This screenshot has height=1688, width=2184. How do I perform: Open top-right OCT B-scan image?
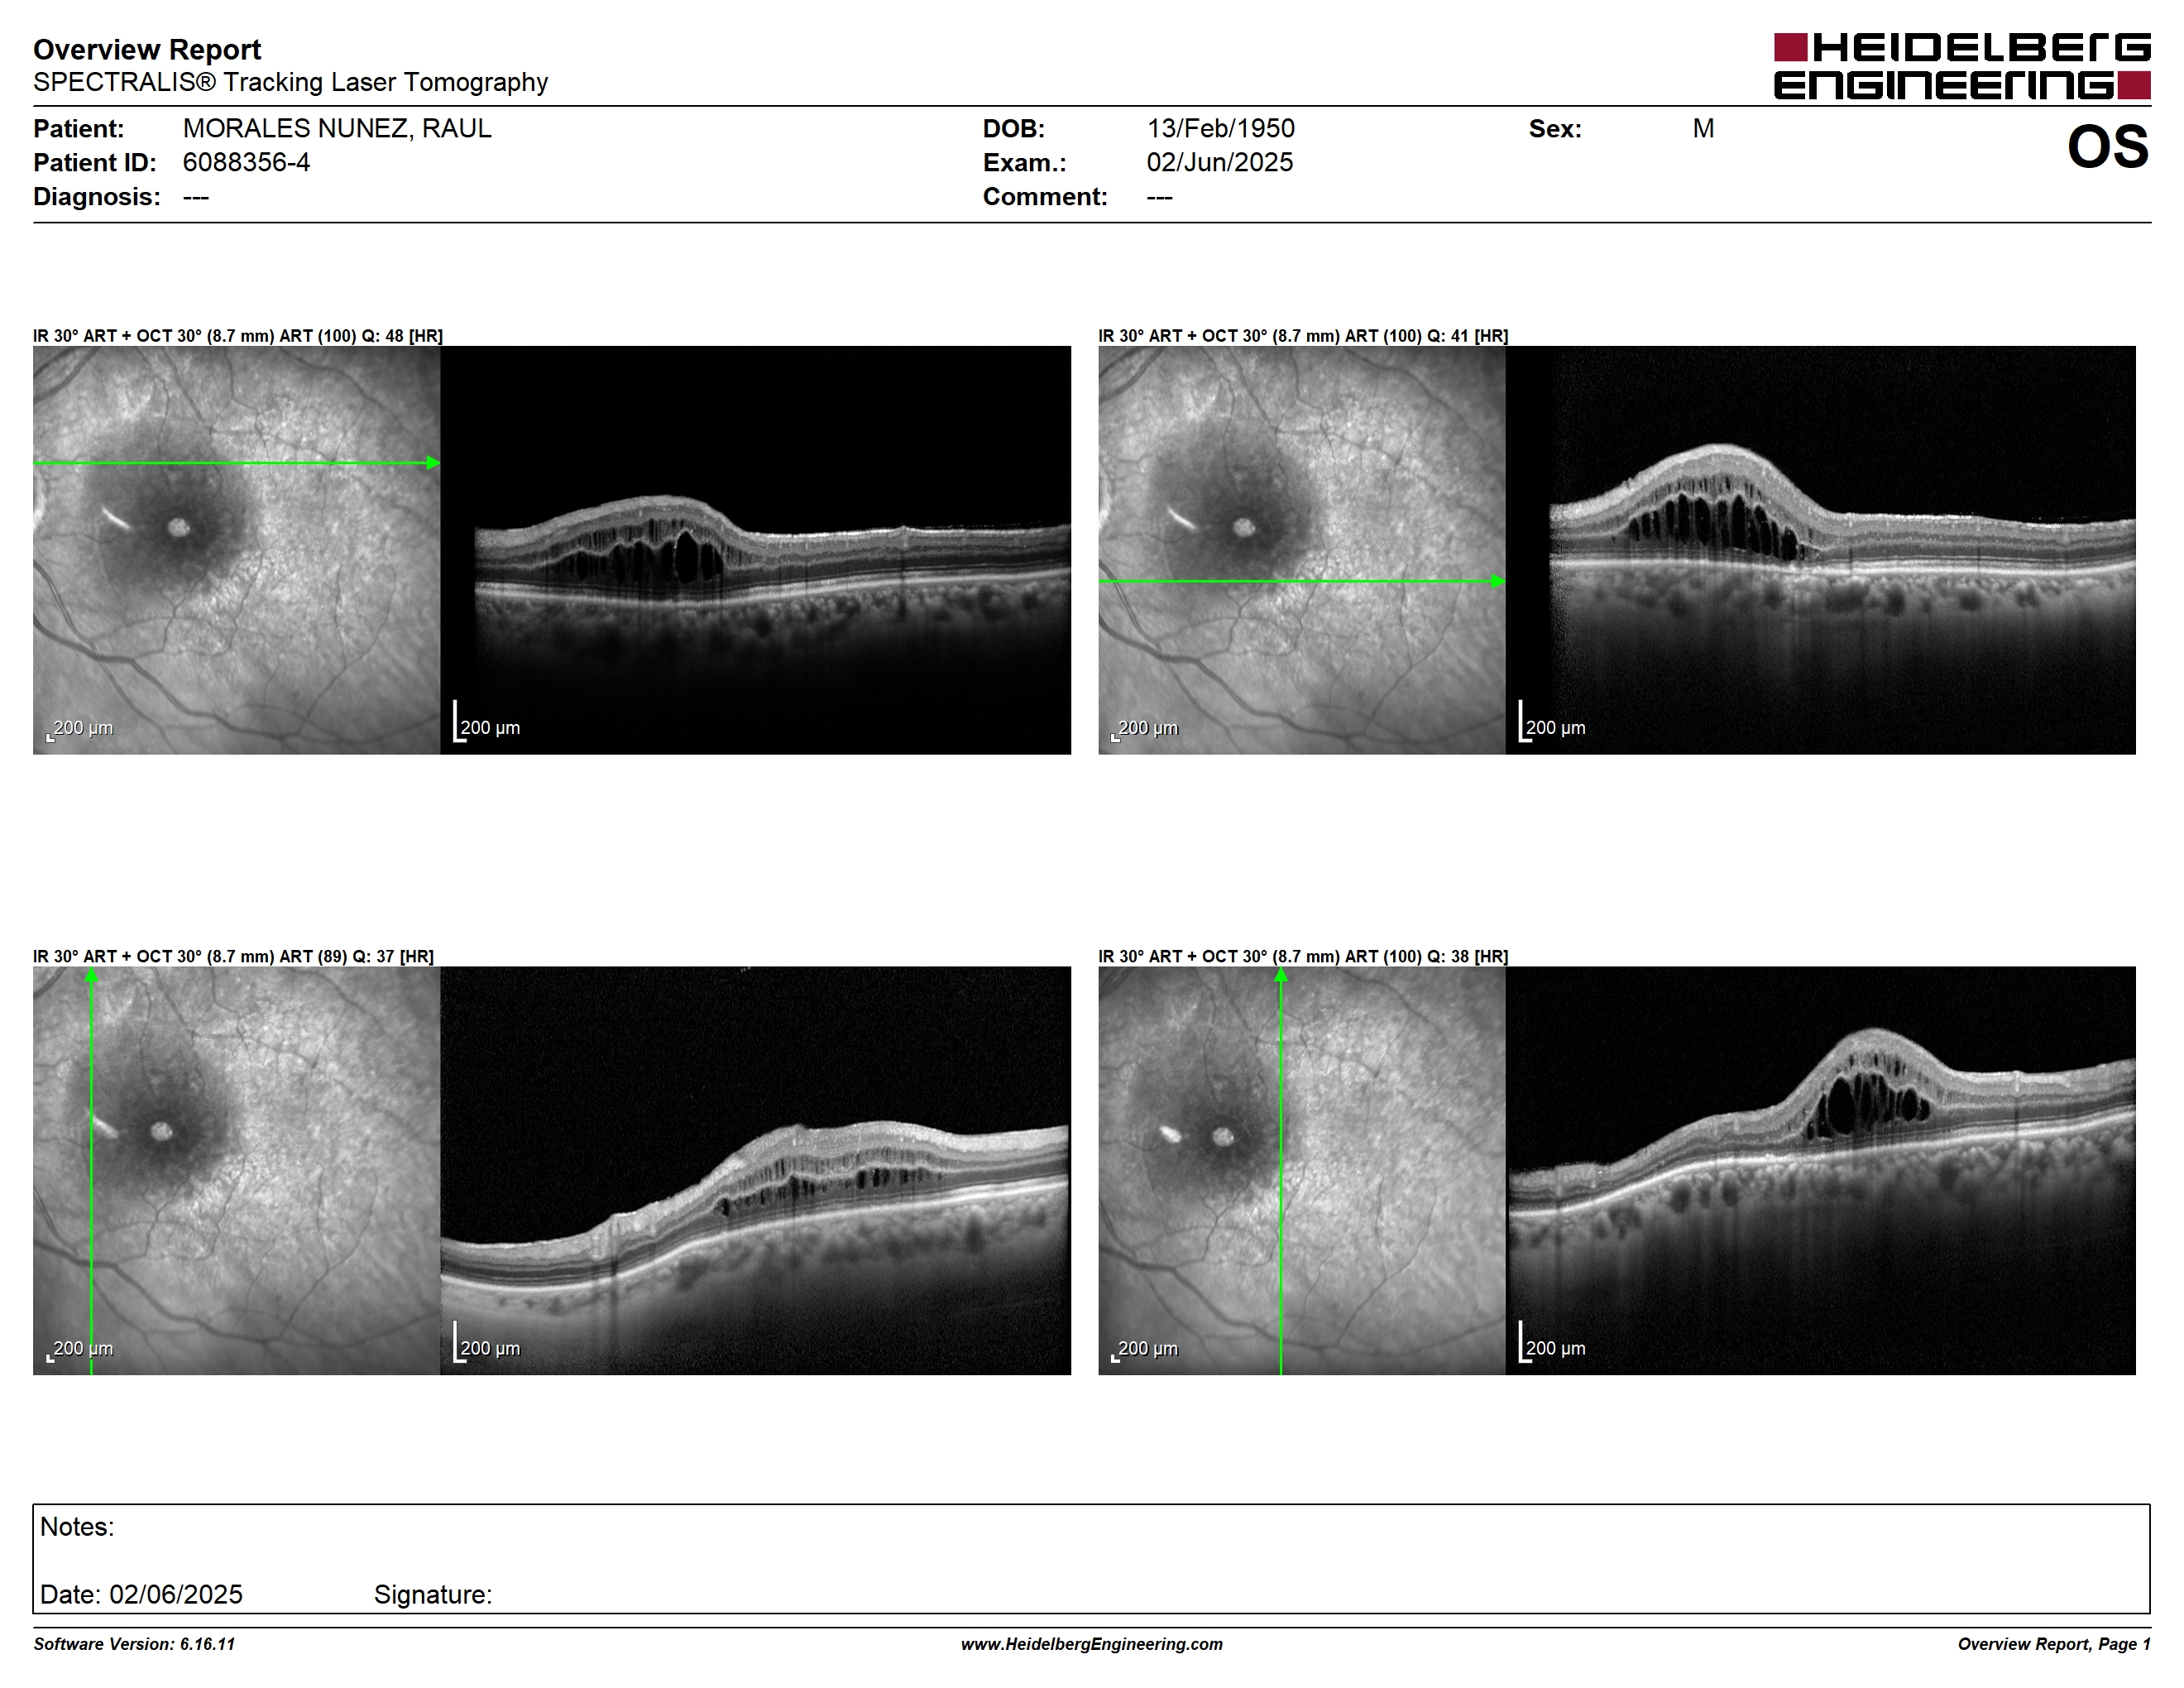click(x=1821, y=550)
